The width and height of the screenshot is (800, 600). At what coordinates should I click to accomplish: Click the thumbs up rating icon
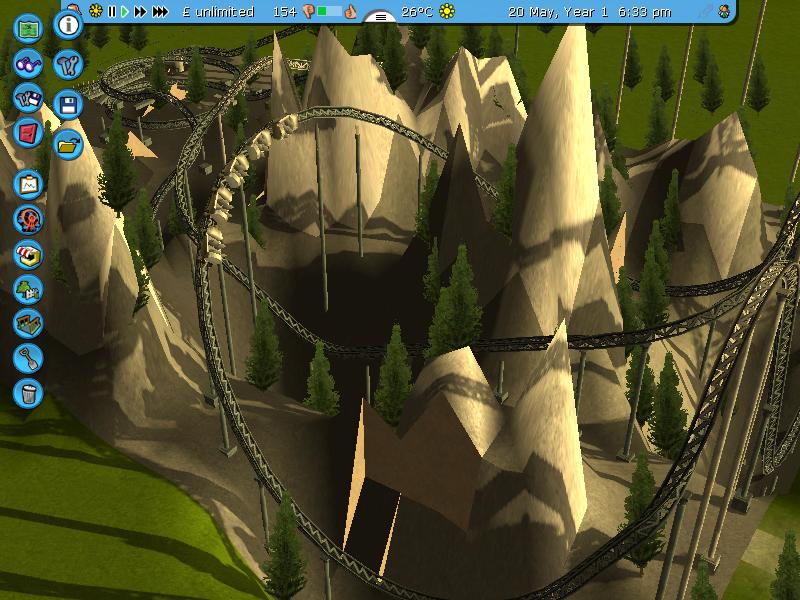(x=350, y=11)
